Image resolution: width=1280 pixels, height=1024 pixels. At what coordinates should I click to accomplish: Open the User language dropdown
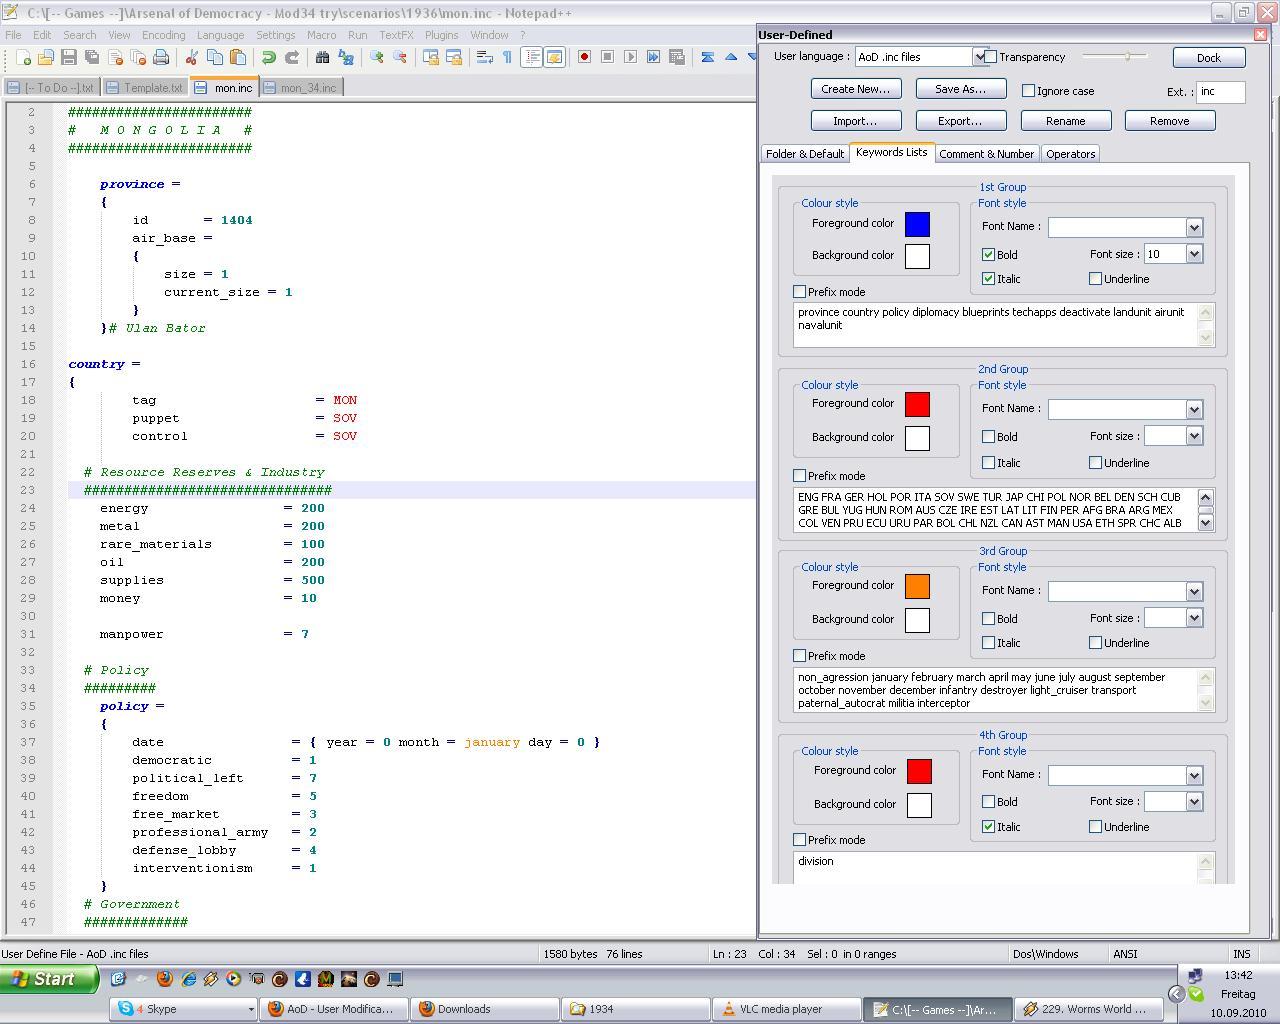coord(979,57)
